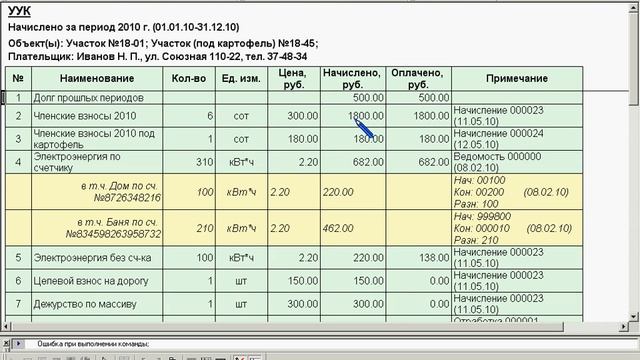Select quantity 6 in 'Членские взносы 2010' row
Screen dimensions: 640x360
click(x=189, y=116)
